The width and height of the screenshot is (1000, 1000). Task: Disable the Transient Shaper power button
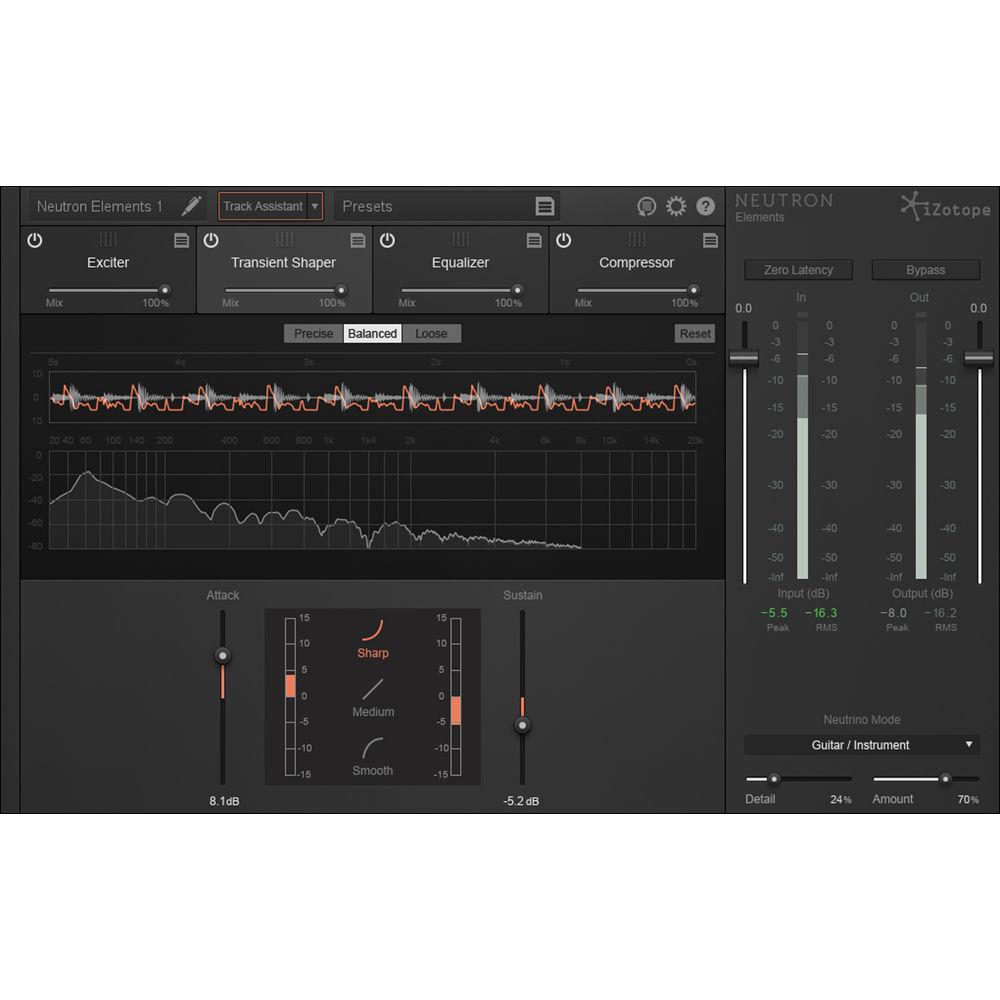pyautogui.click(x=210, y=240)
